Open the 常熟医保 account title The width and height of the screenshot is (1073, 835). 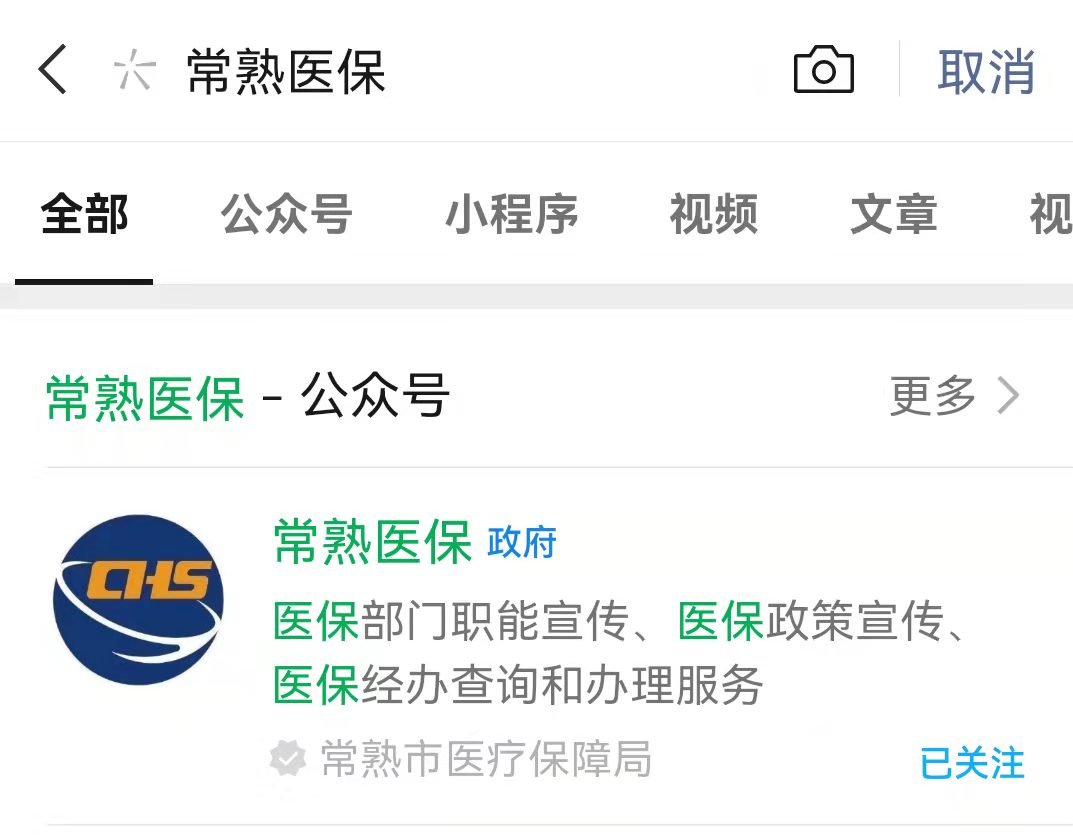pyautogui.click(x=372, y=542)
